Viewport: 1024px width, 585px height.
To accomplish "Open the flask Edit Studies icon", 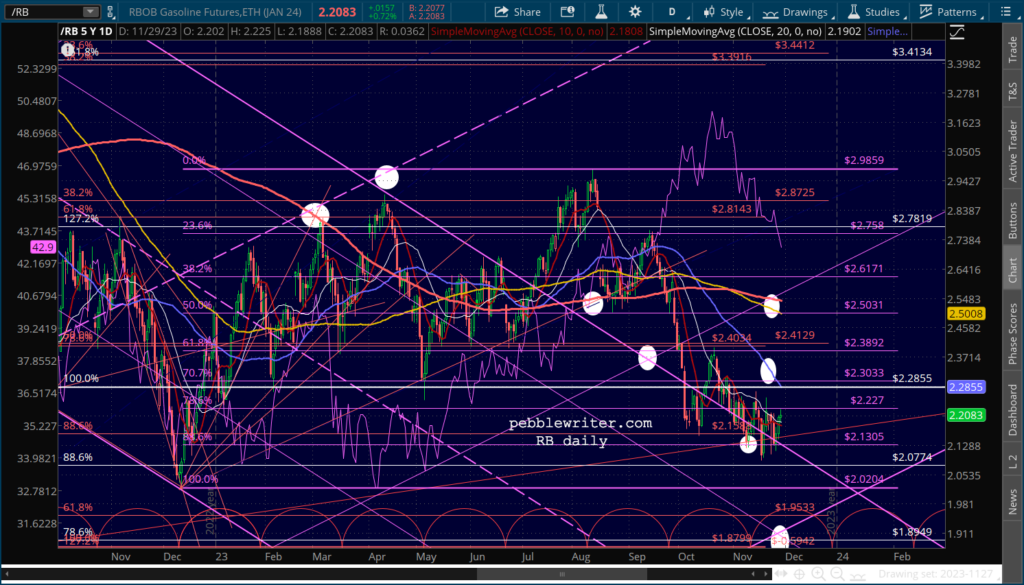I will [x=601, y=12].
